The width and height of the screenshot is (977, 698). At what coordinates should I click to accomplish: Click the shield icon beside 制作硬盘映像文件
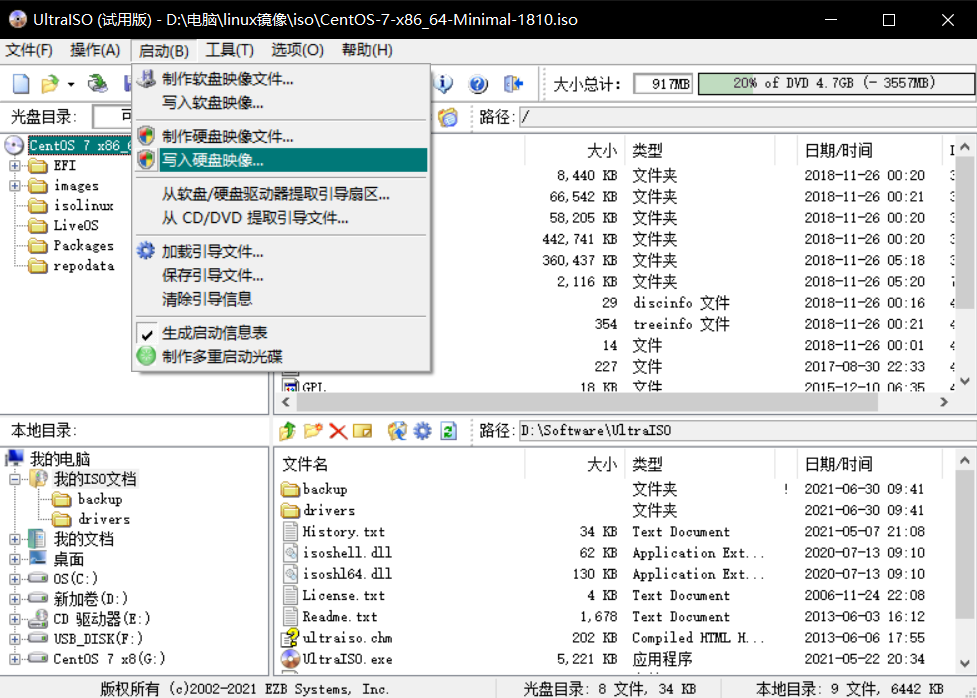pos(146,135)
